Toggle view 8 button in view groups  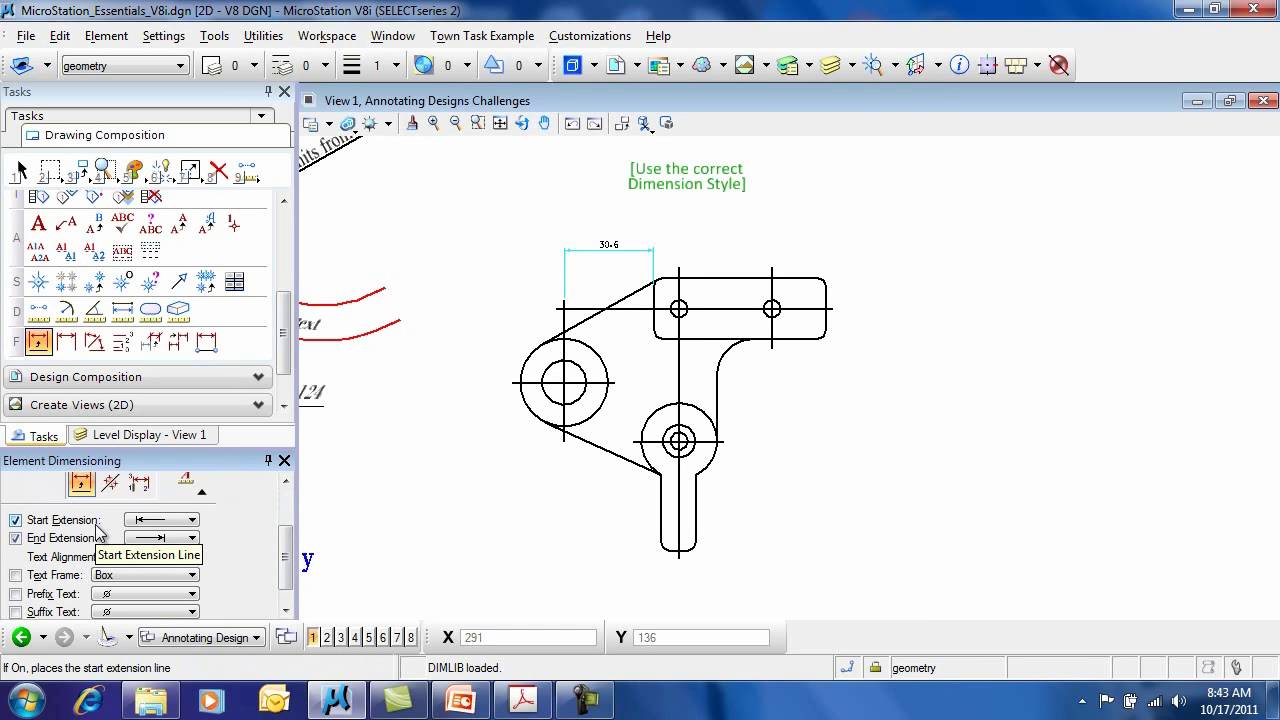point(411,637)
